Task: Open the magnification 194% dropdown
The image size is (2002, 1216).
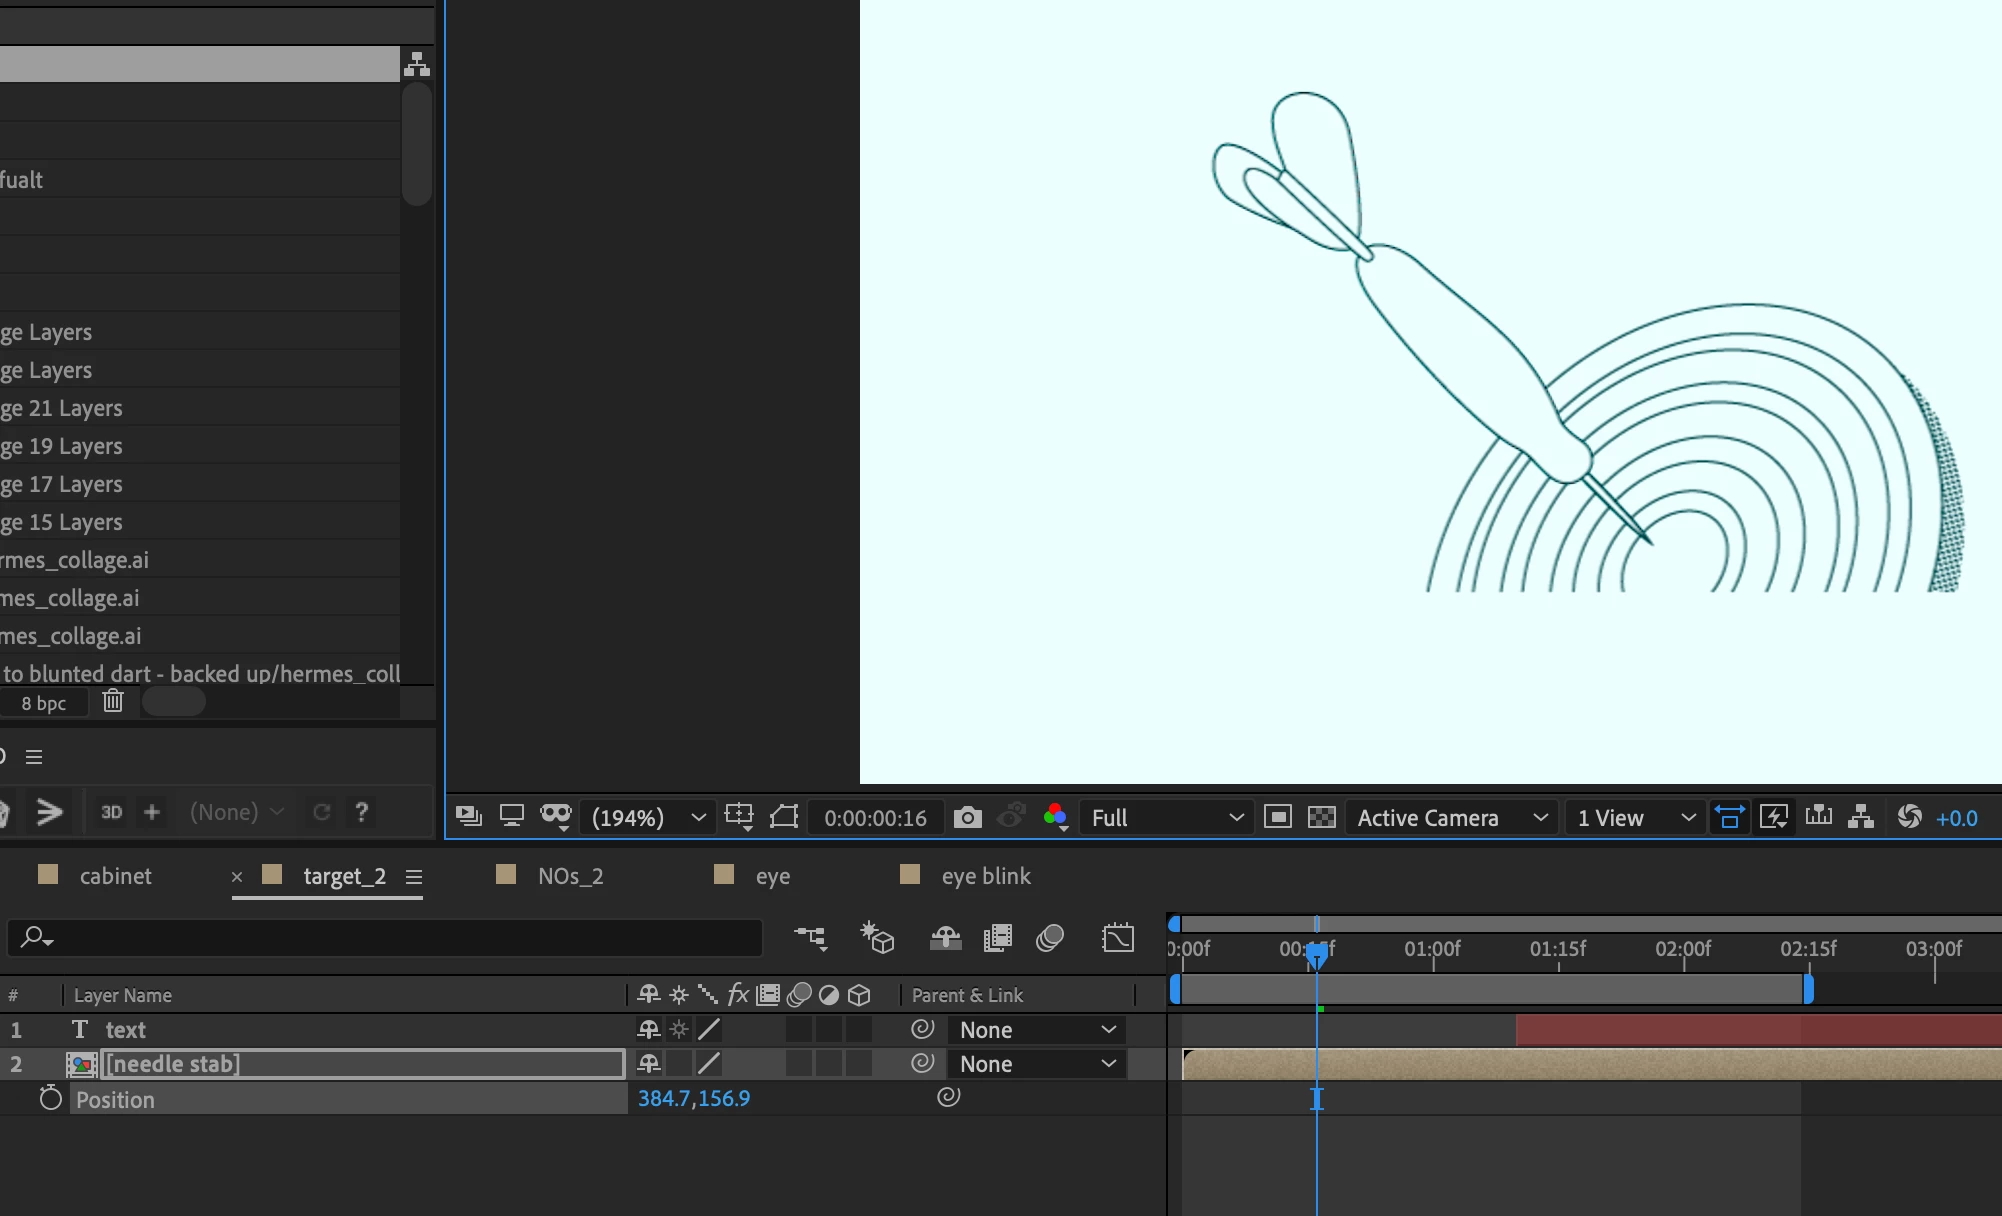Action: click(649, 818)
